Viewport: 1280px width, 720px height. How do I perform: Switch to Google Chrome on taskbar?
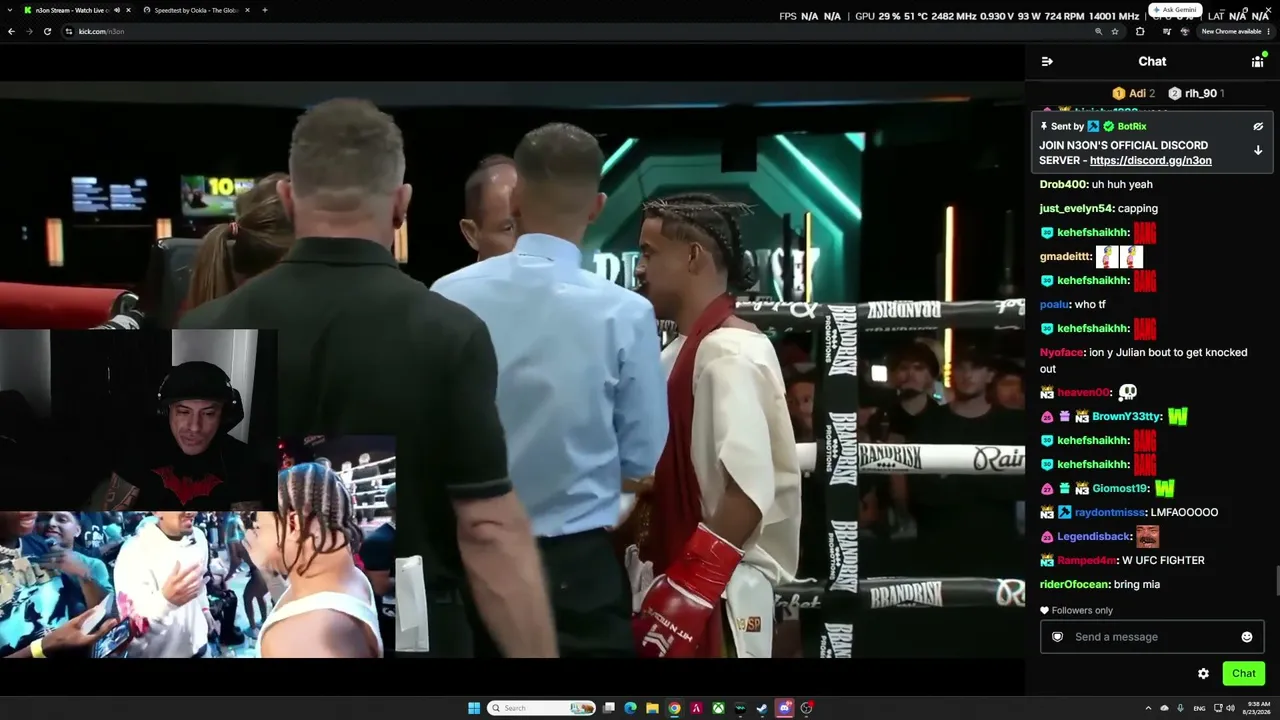coord(674,708)
